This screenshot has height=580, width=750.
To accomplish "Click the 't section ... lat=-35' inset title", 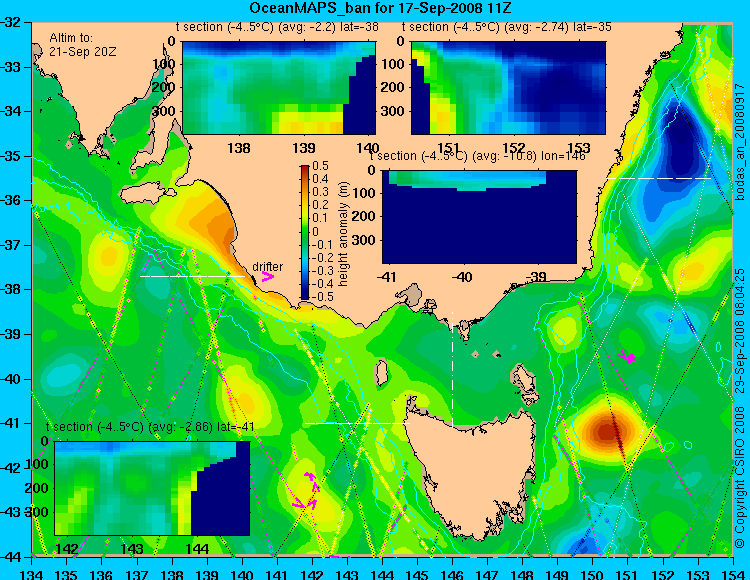I will [506, 27].
